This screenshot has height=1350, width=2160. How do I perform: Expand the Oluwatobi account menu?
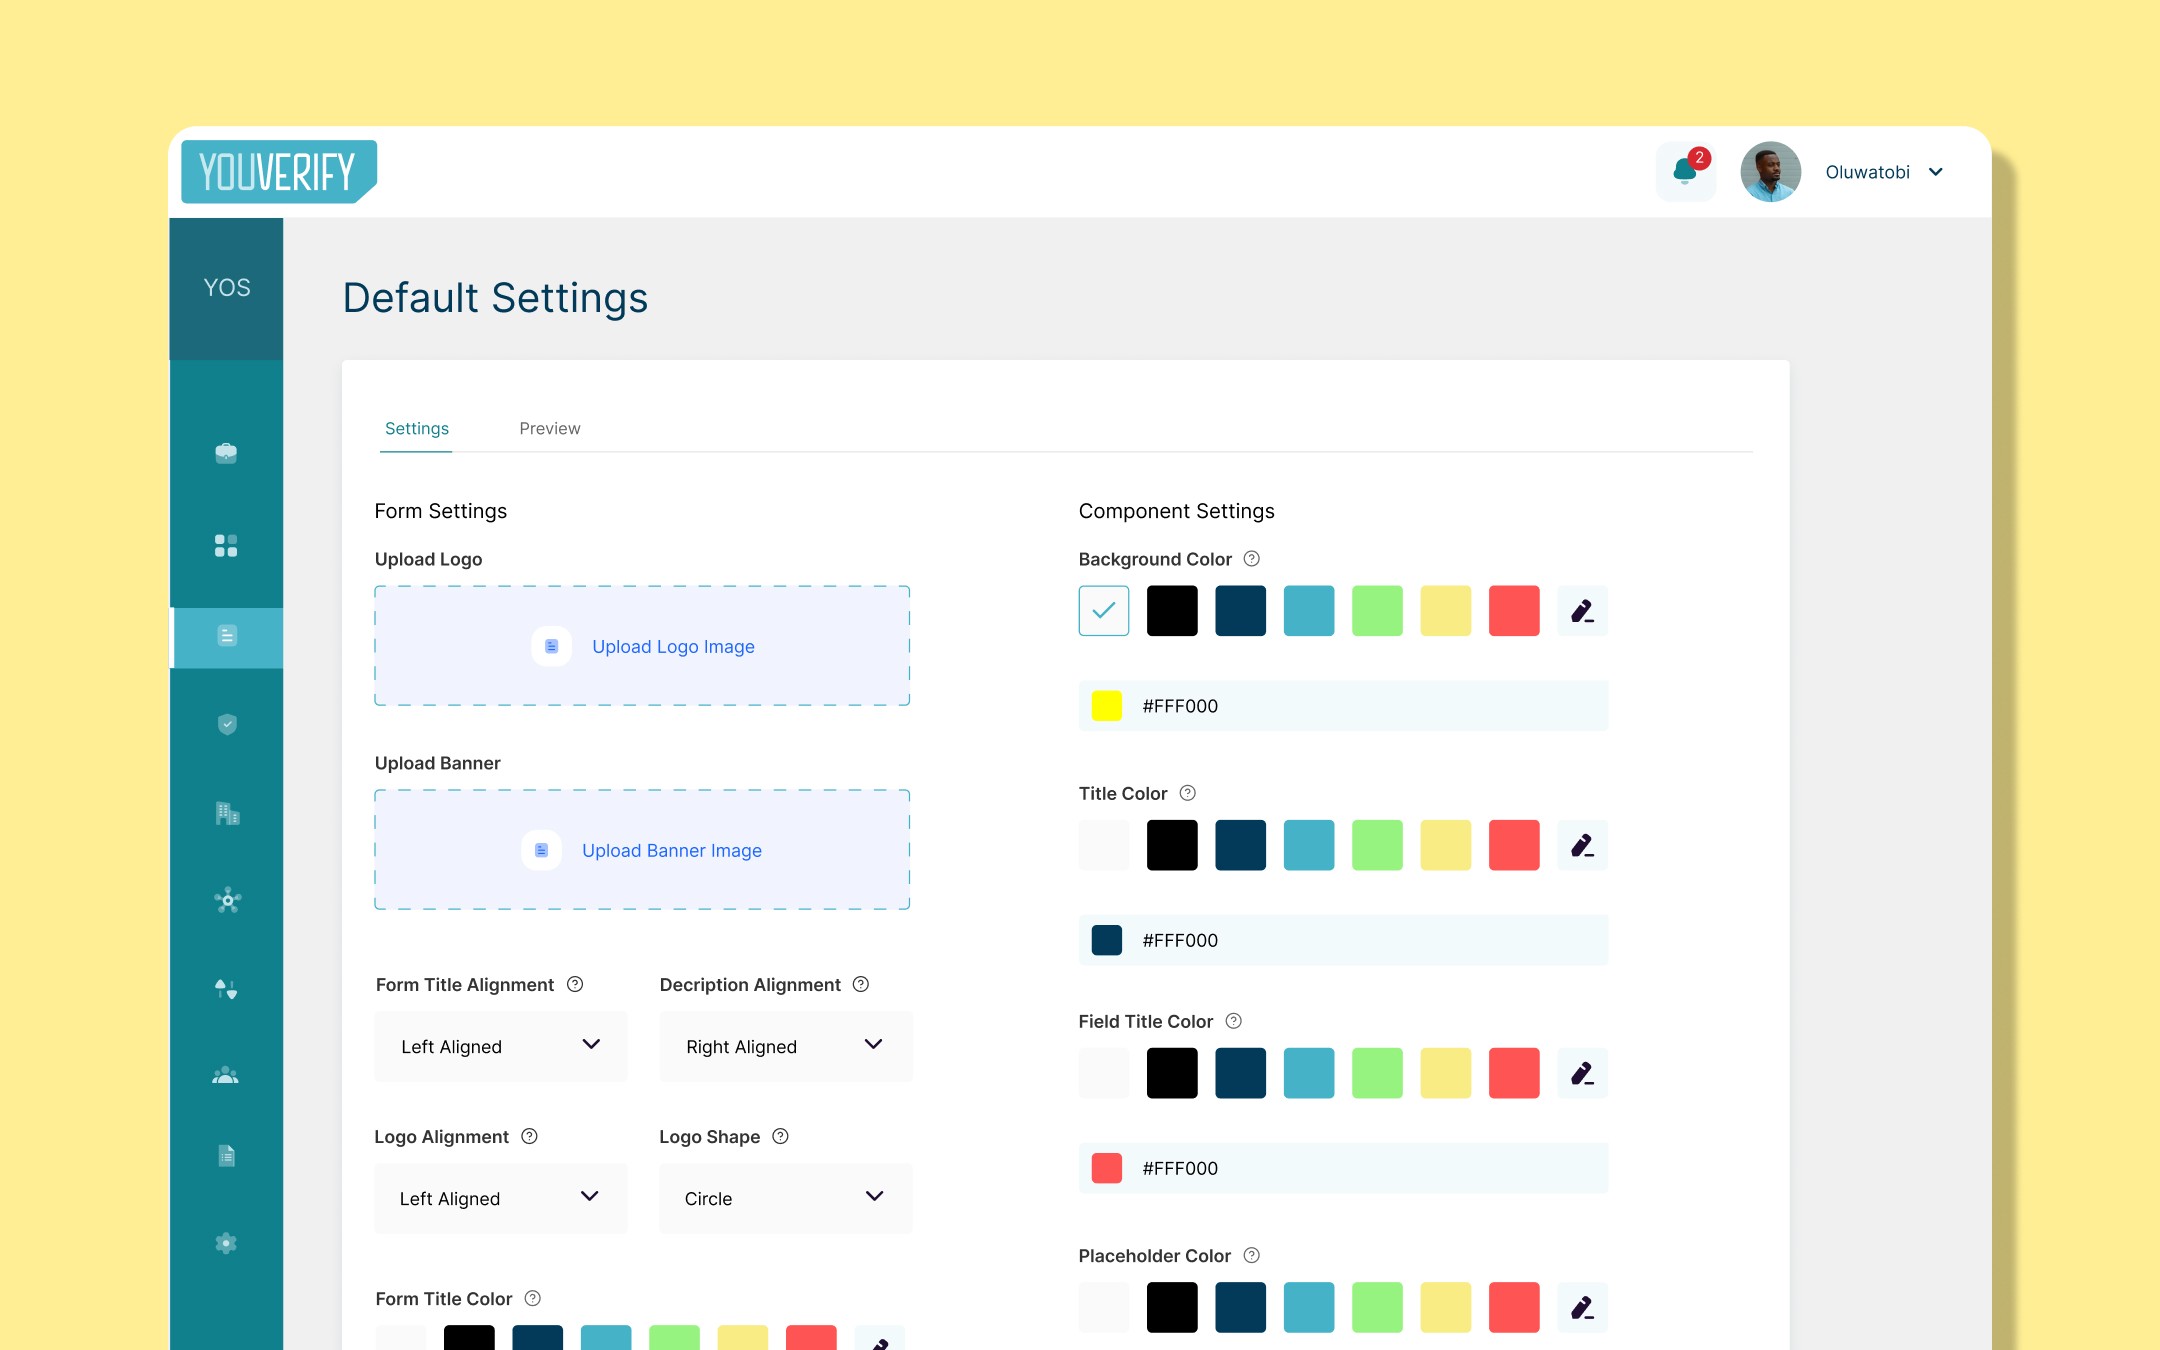point(1884,172)
